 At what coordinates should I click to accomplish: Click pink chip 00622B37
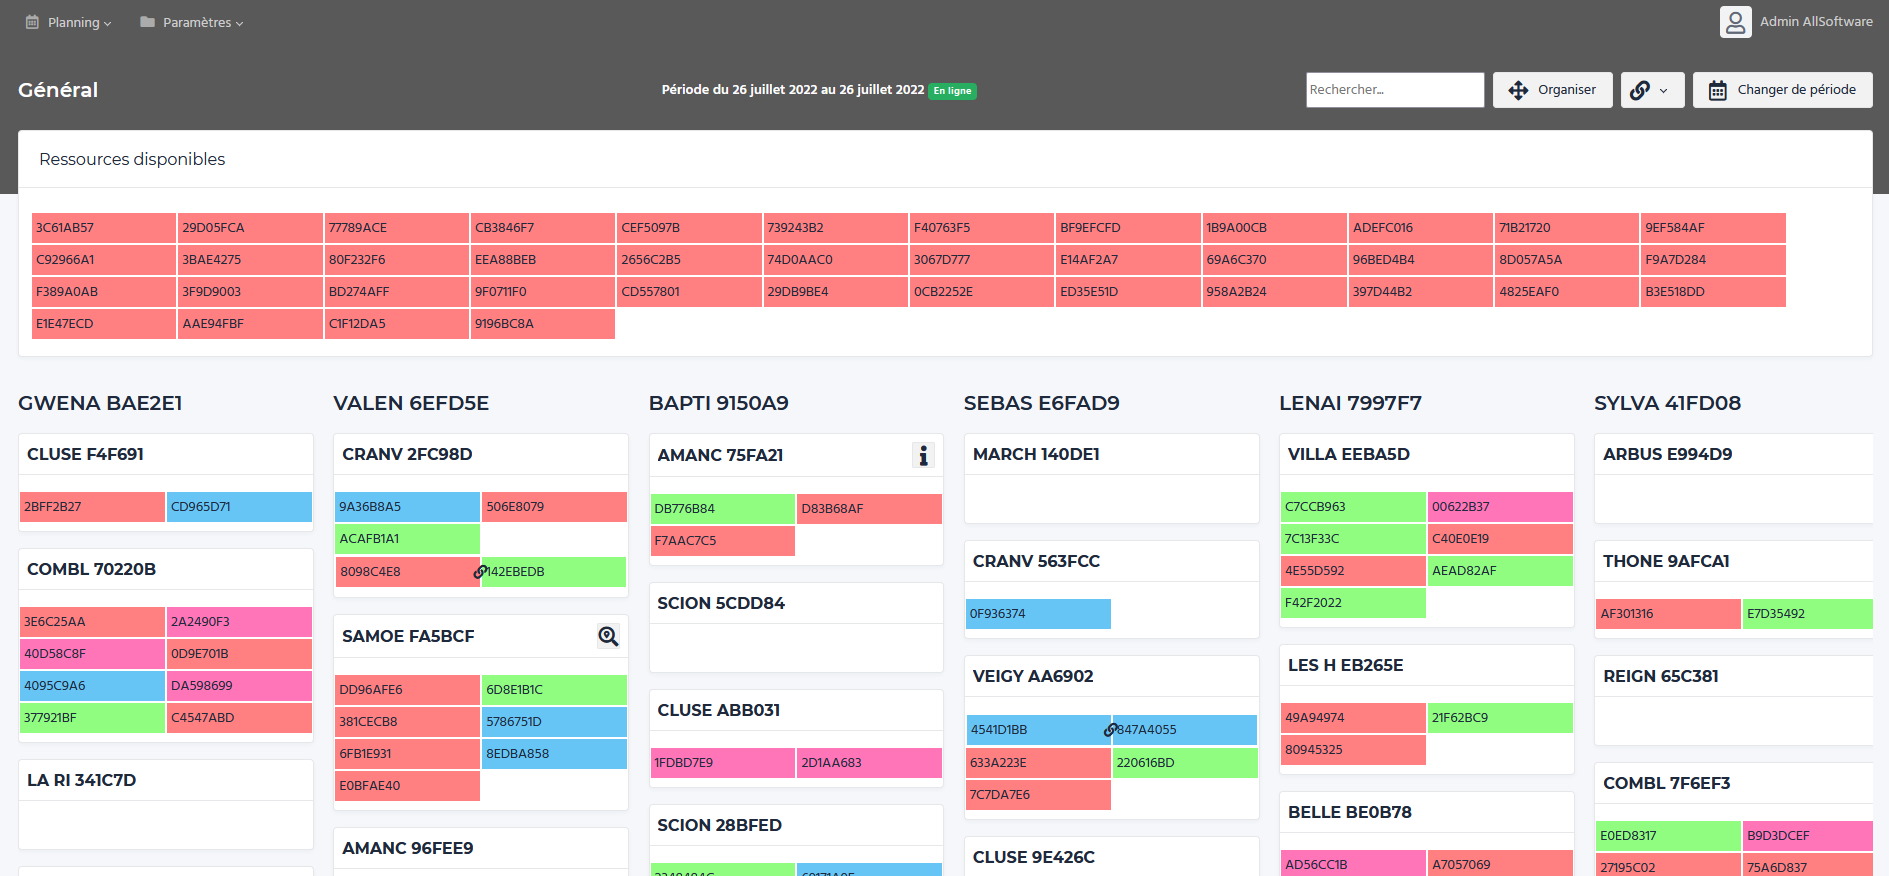[1500, 507]
